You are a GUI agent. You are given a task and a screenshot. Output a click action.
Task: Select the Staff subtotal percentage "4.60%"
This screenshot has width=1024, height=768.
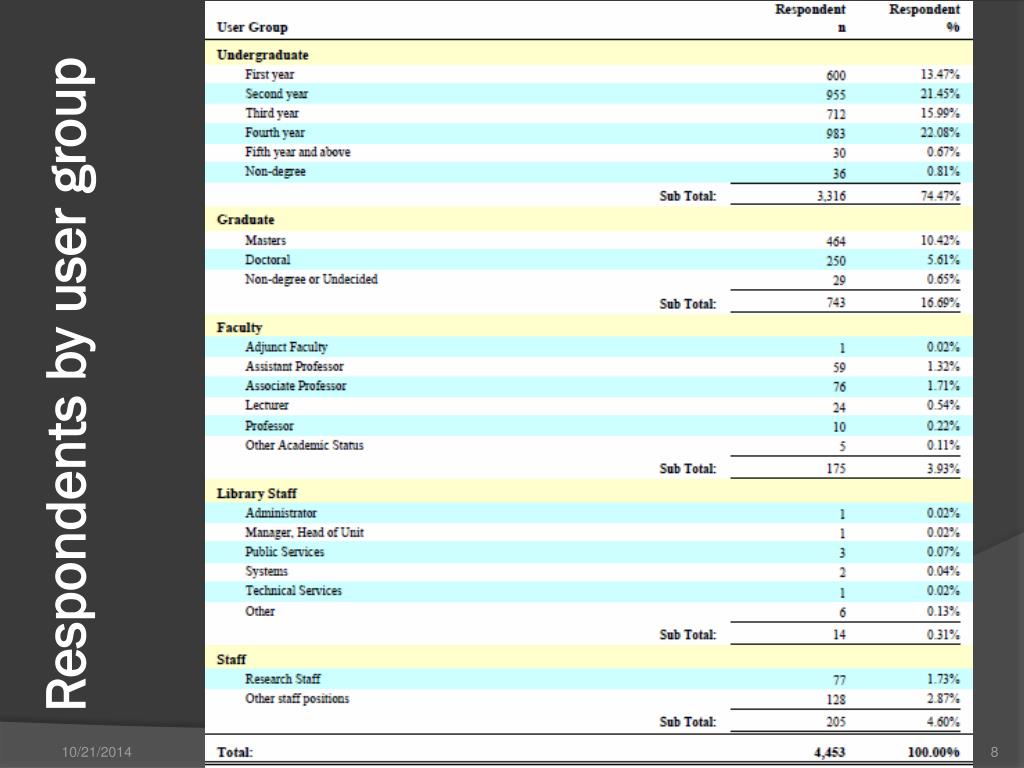click(944, 722)
